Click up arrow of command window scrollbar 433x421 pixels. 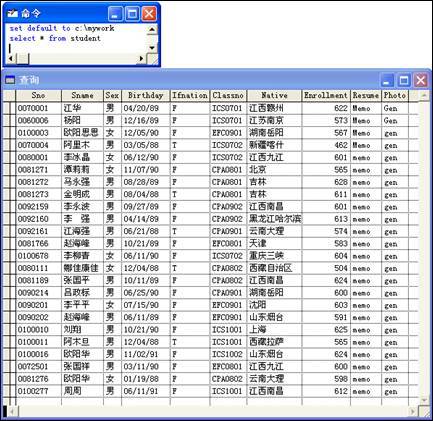[x=152, y=29]
